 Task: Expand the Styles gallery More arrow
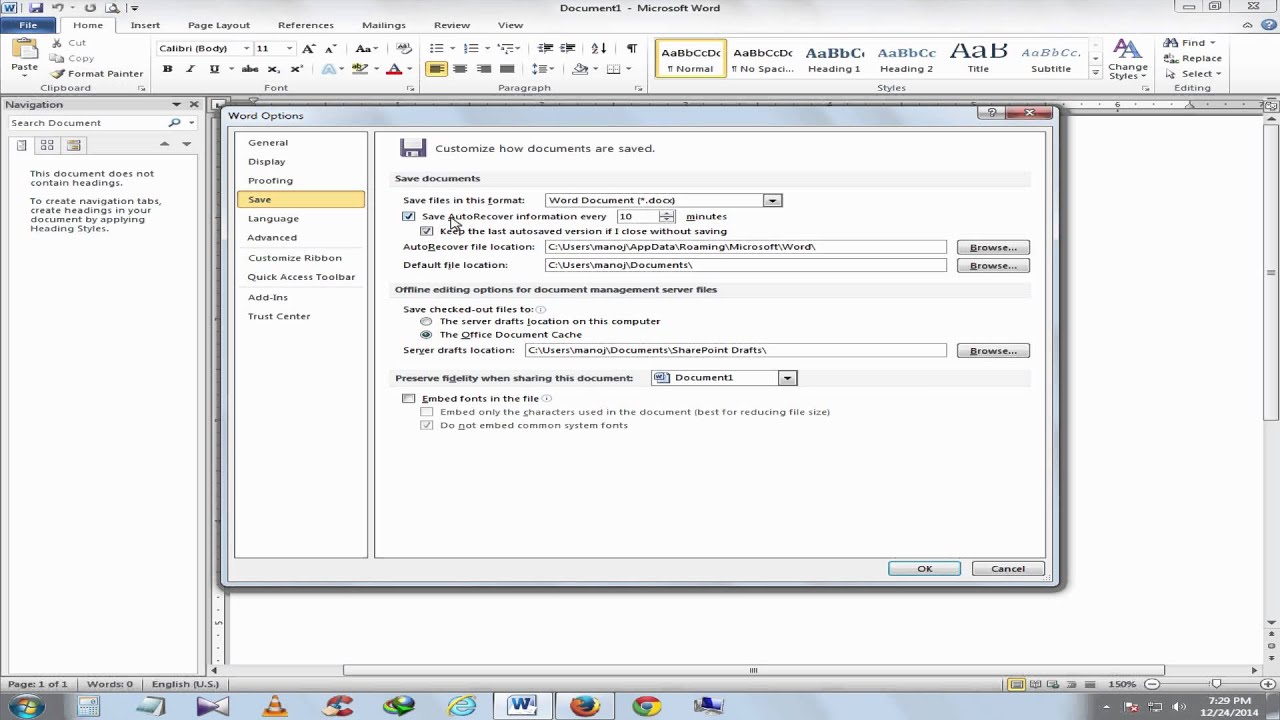(1095, 74)
